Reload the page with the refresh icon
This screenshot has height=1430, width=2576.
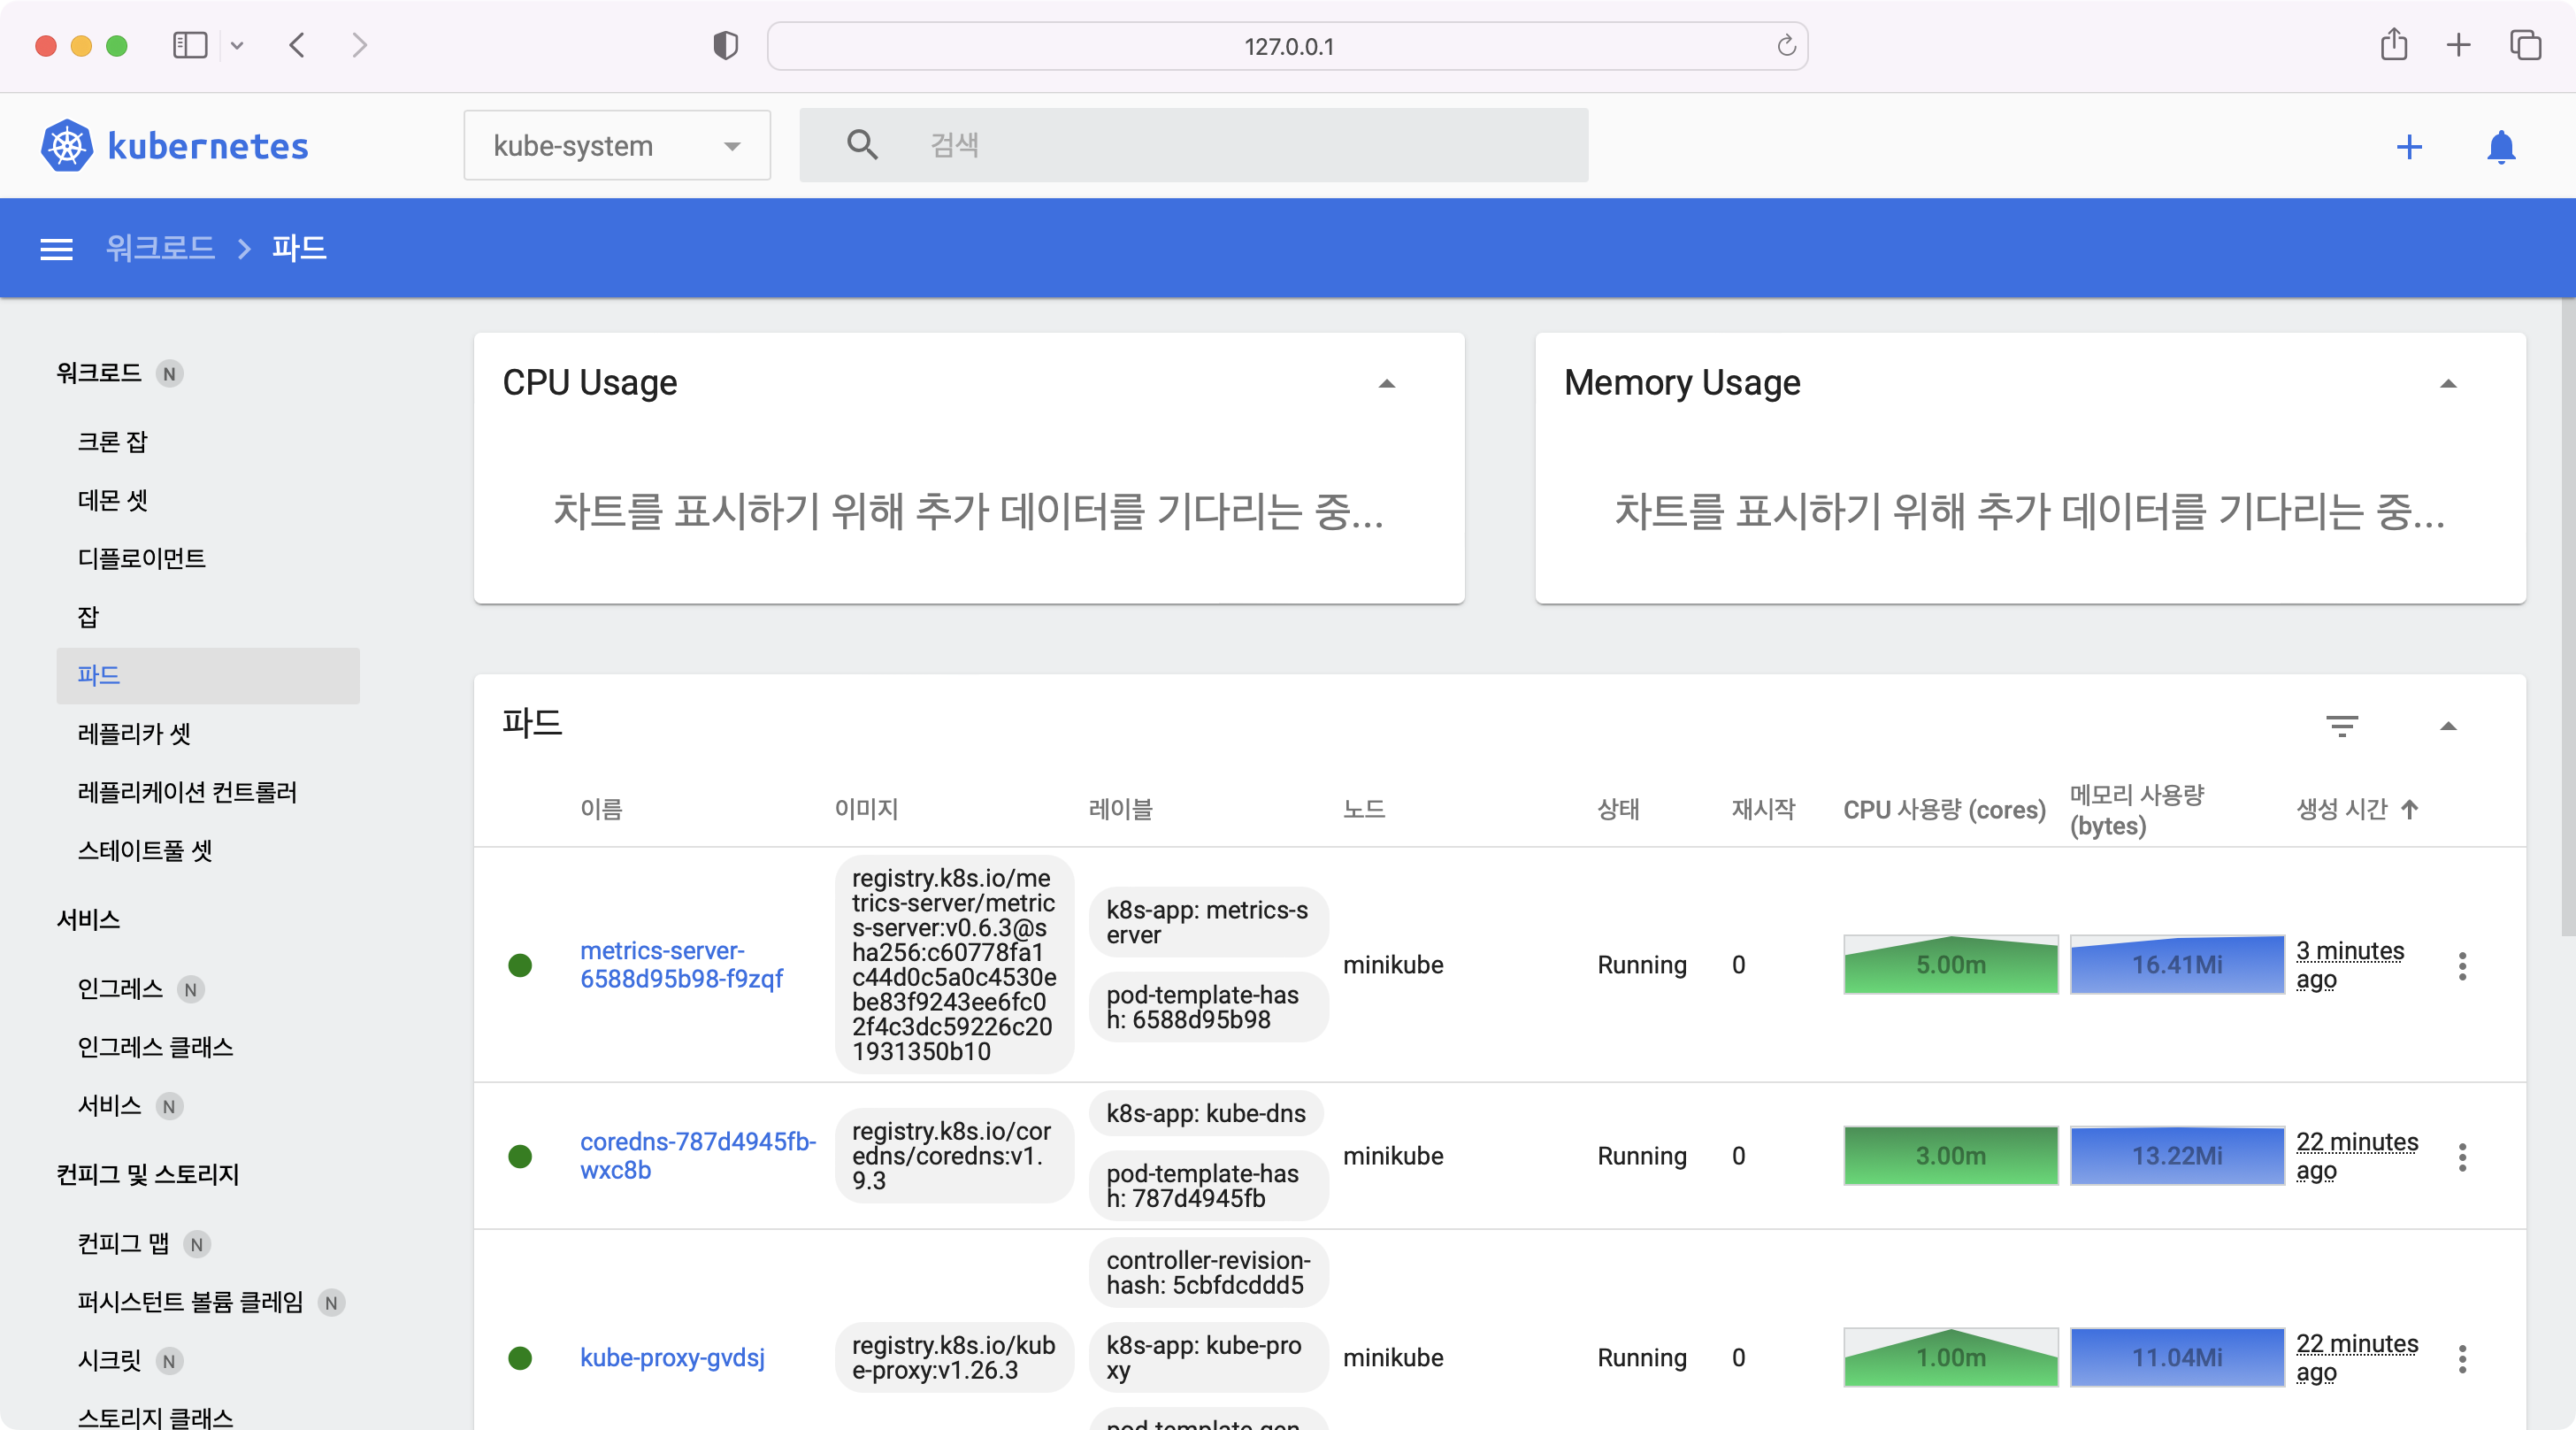tap(1786, 46)
